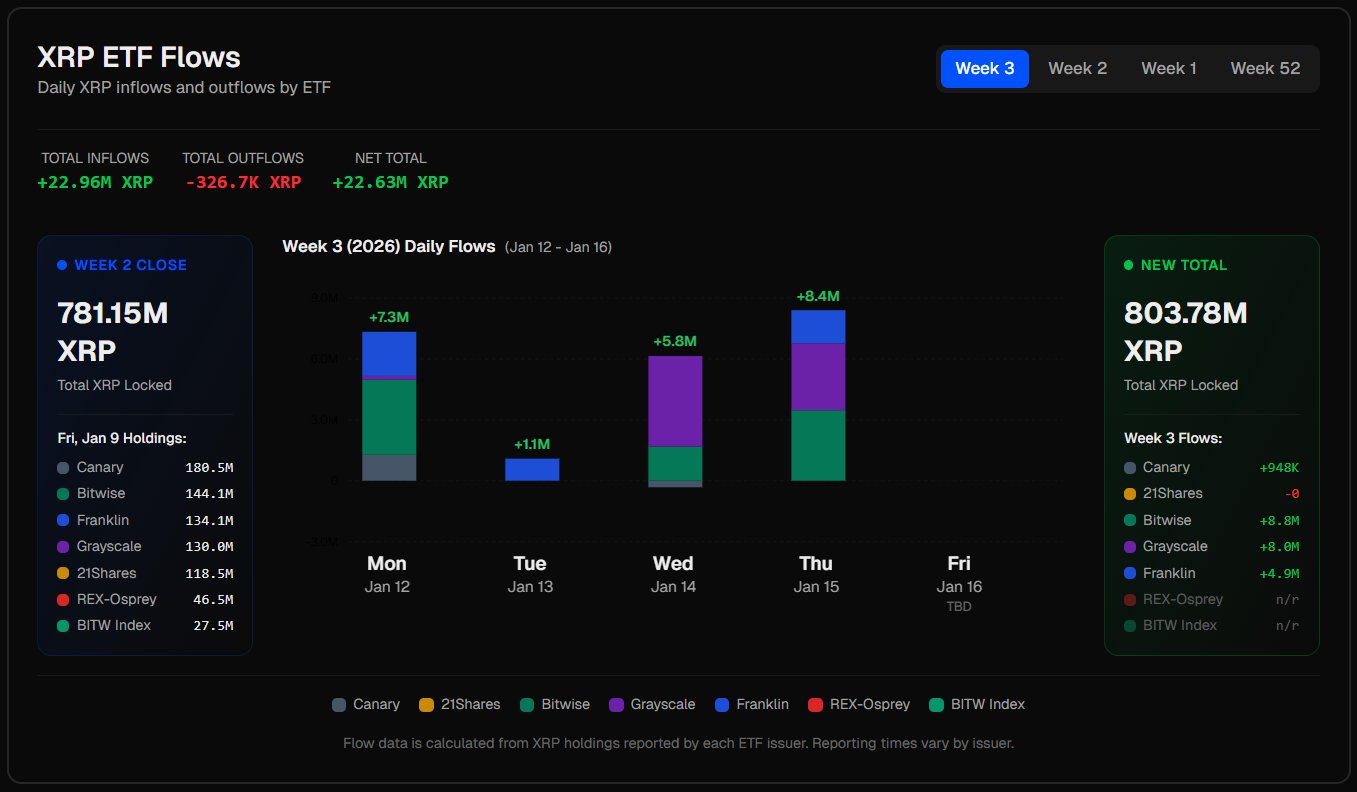Click the New Total green dot indicator

coord(1129,265)
